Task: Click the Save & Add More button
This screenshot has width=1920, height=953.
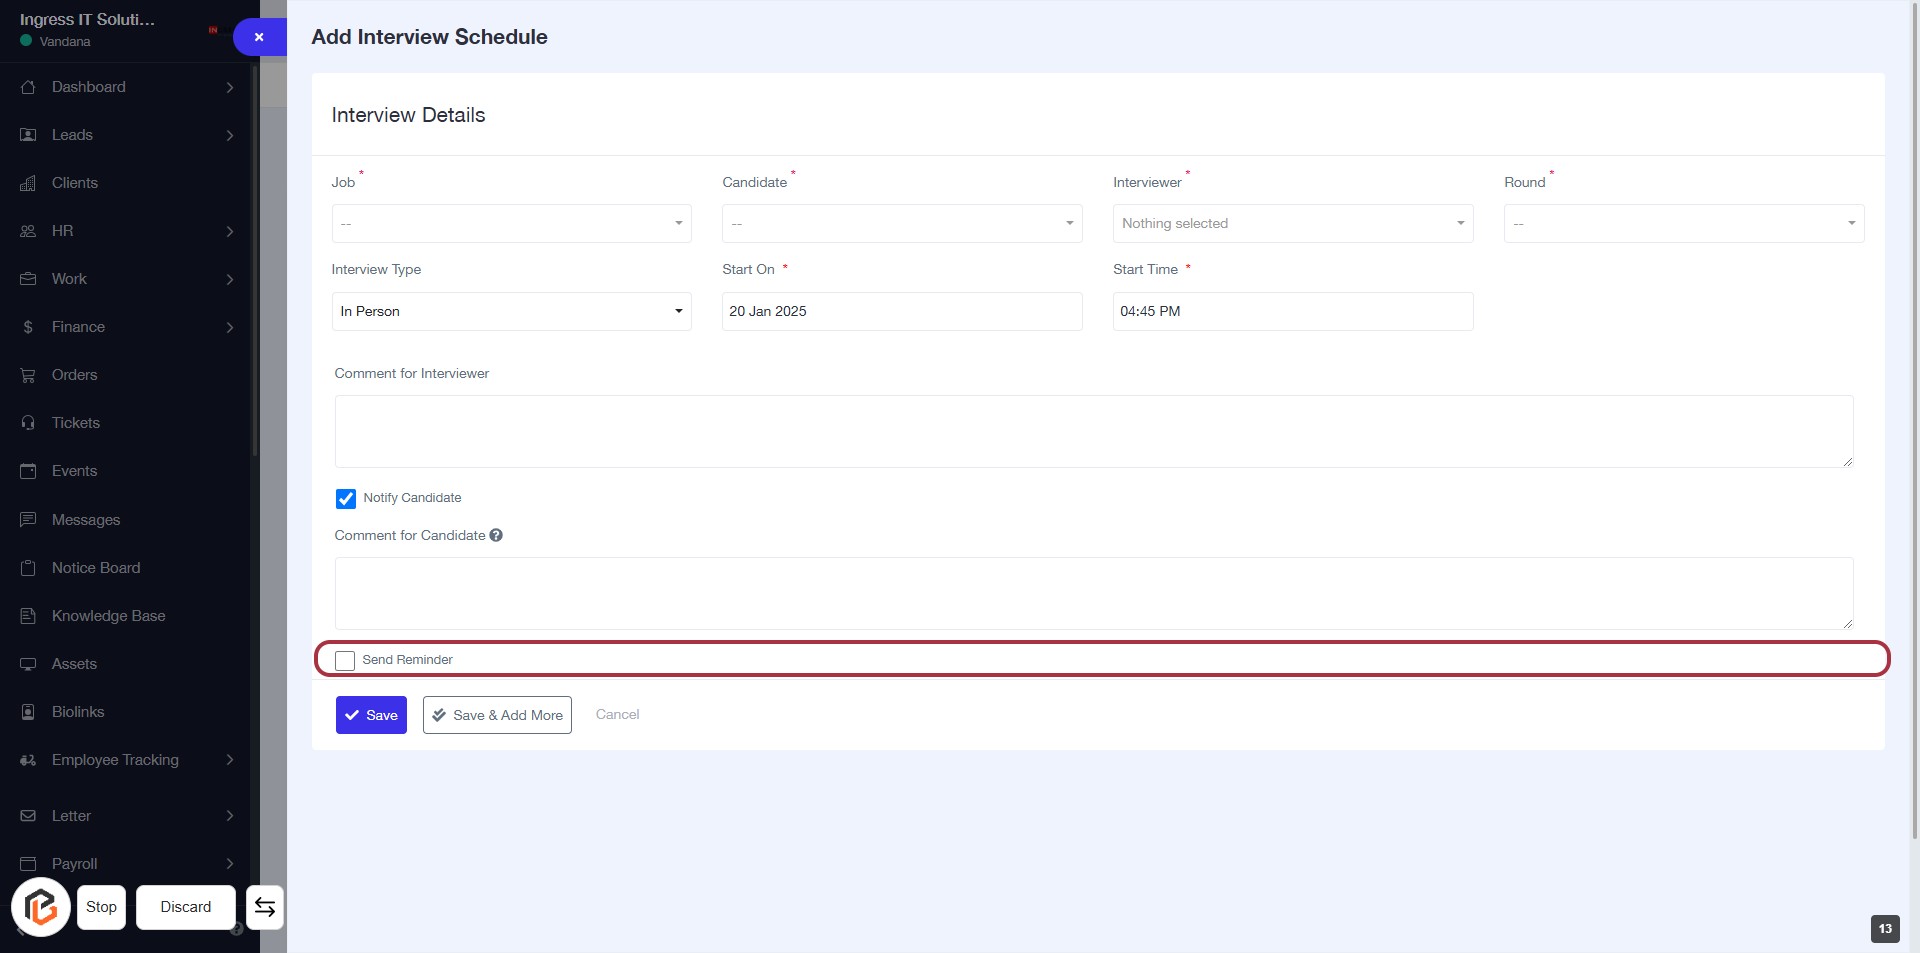Action: point(497,715)
